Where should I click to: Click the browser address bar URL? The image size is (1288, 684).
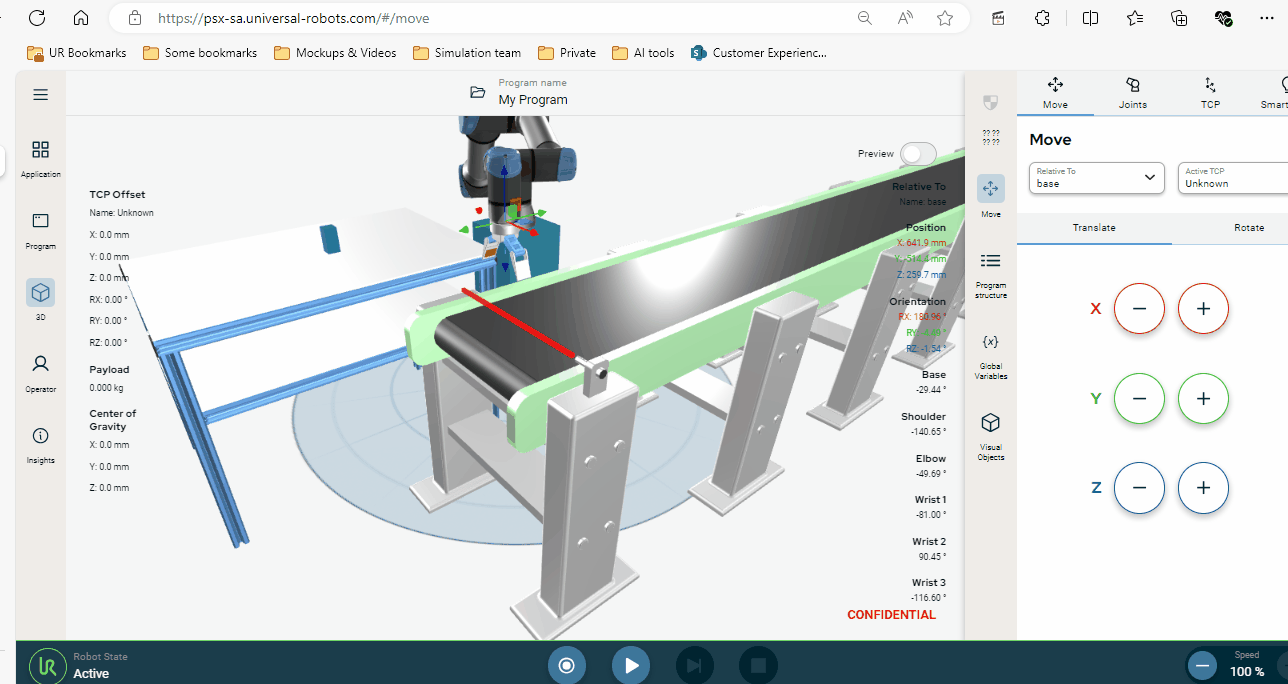295,18
